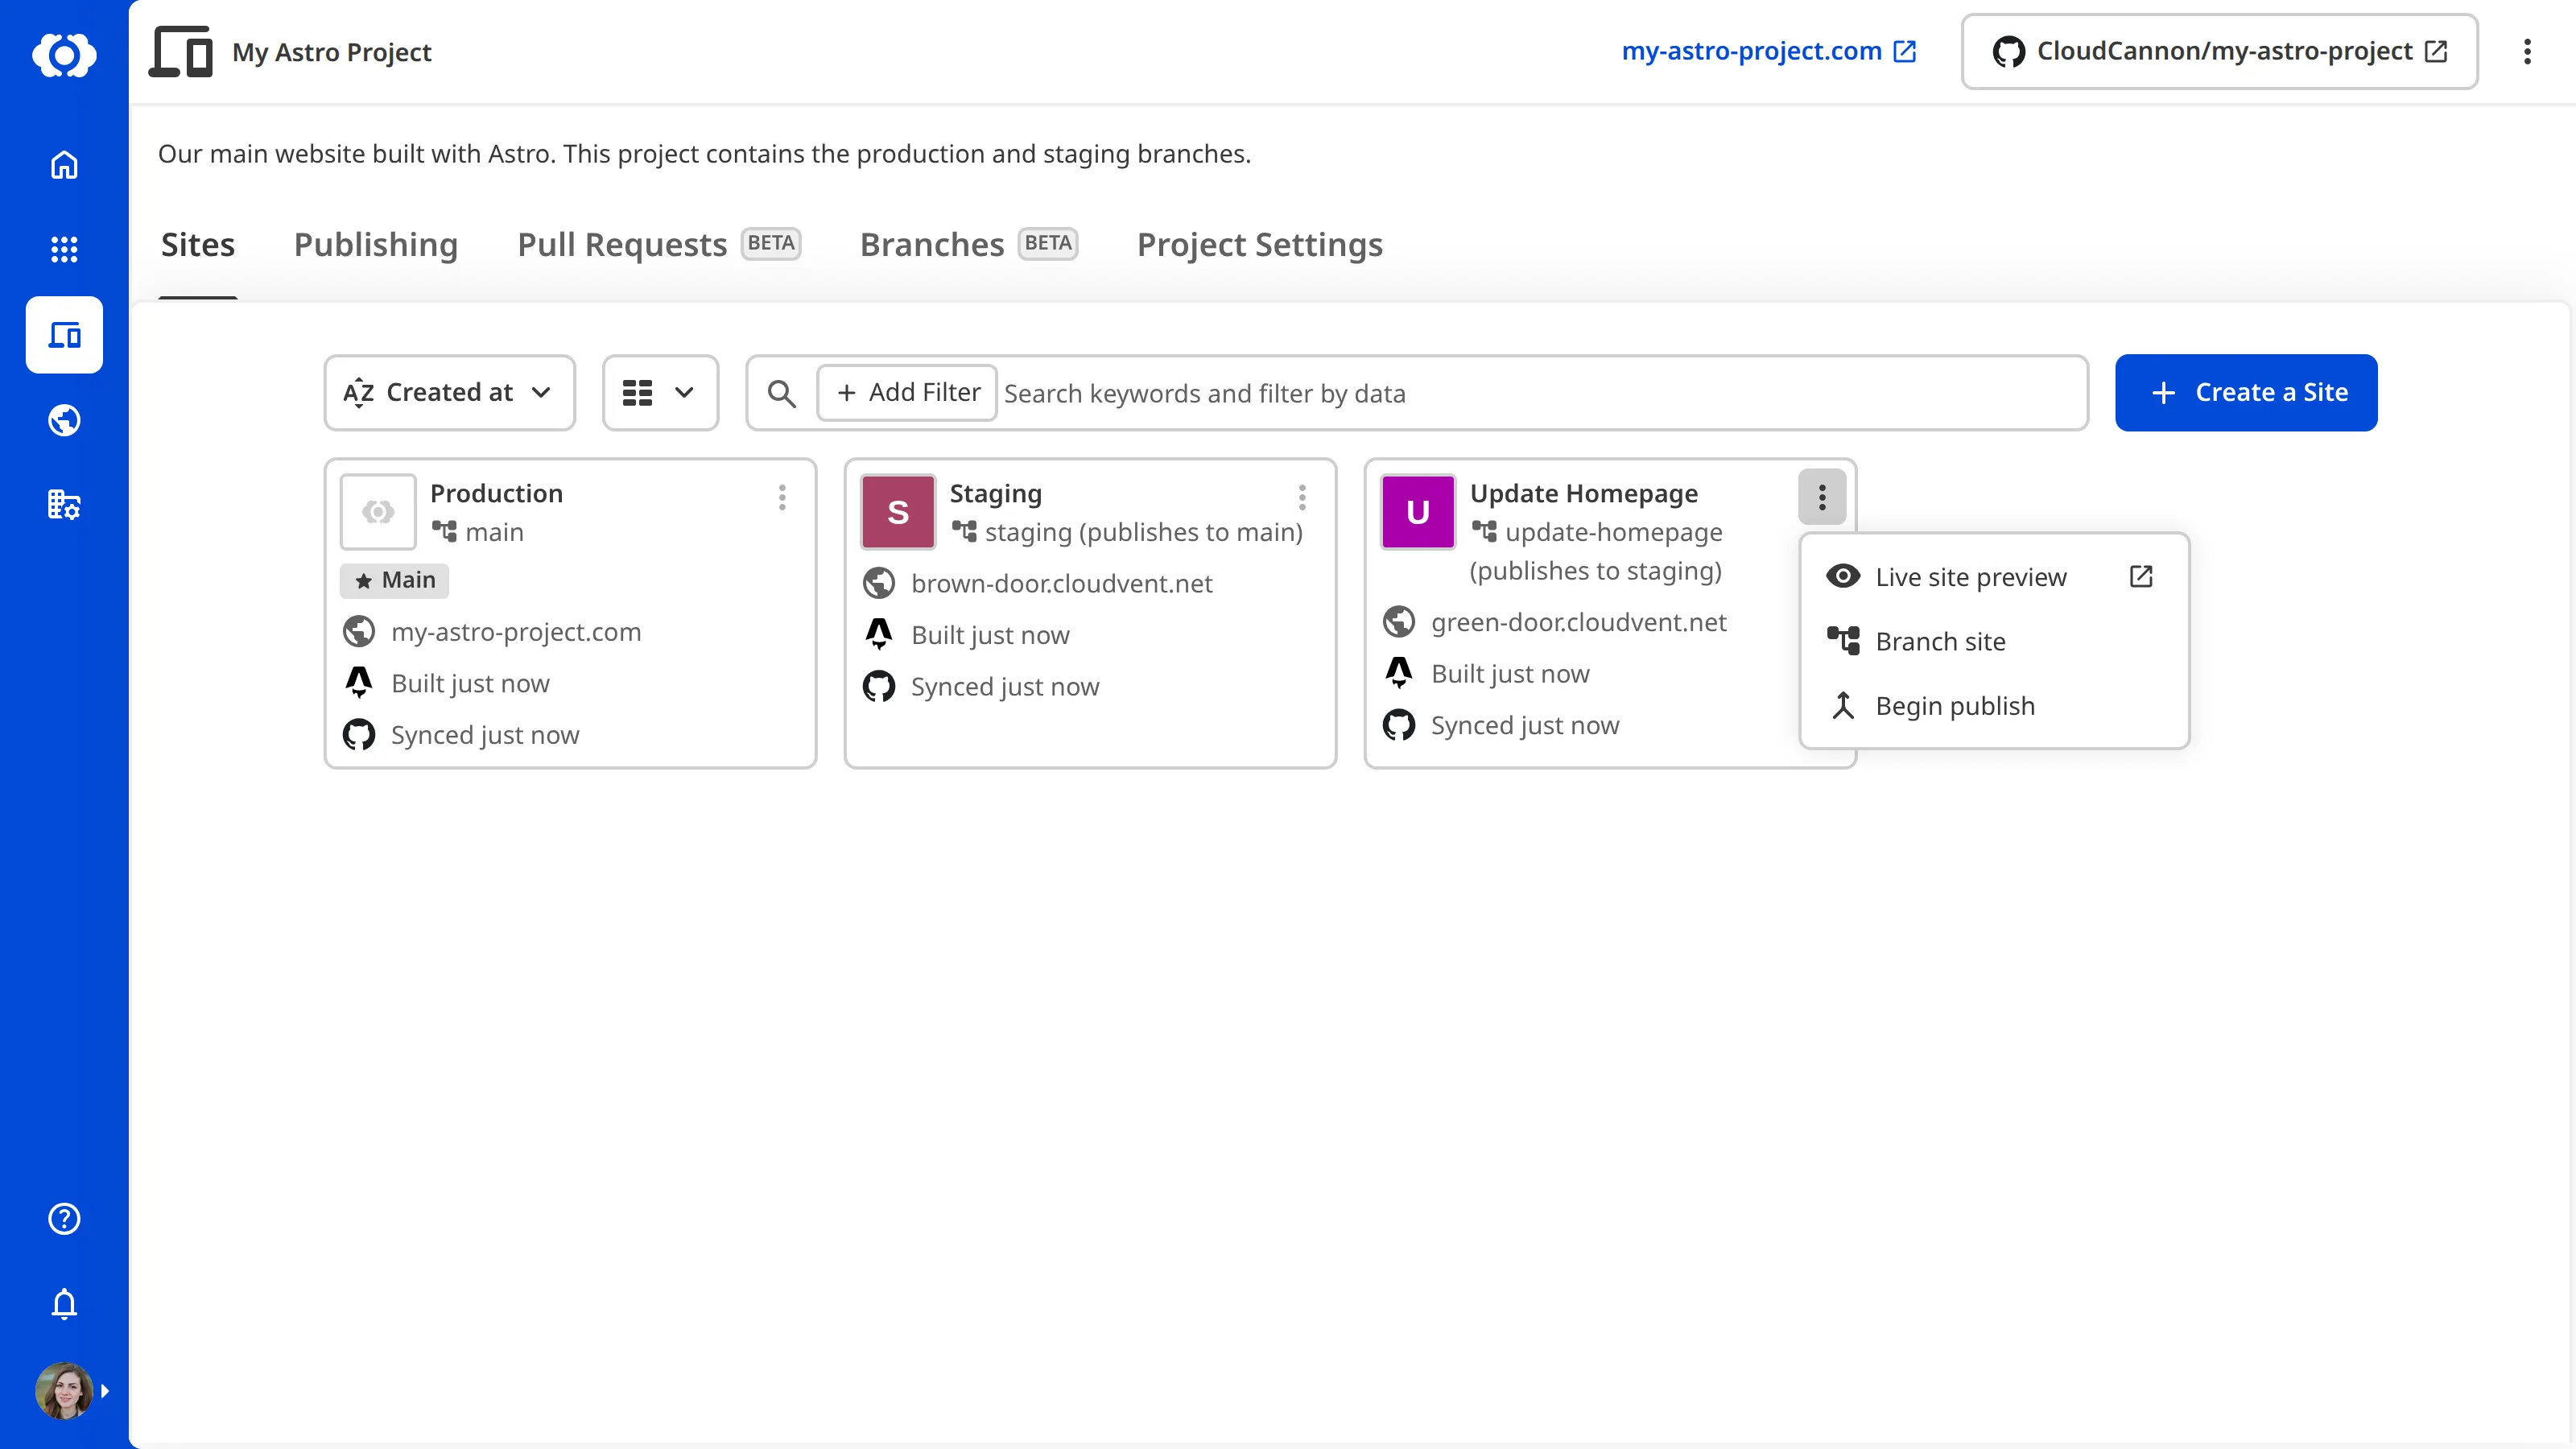Click green-door.cloudvent.net text
Image resolution: width=2576 pixels, height=1449 pixels.
[x=1579, y=622]
